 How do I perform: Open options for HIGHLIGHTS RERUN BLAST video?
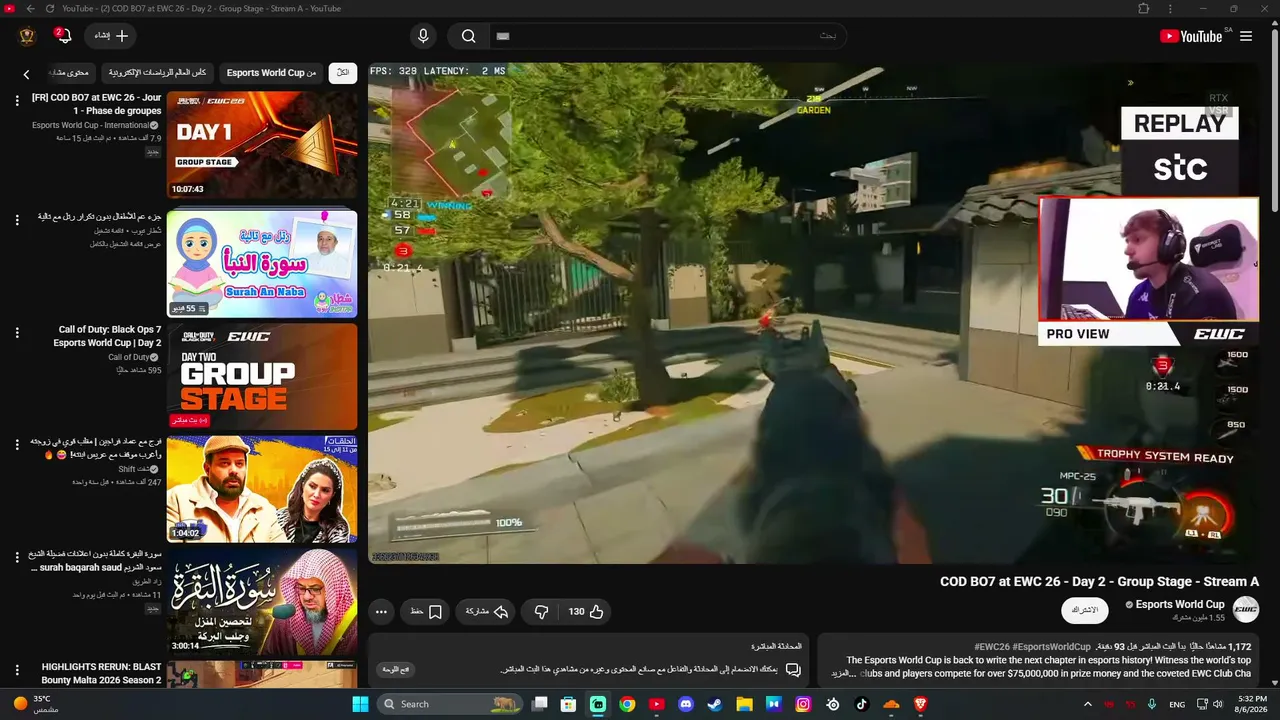tap(17, 670)
